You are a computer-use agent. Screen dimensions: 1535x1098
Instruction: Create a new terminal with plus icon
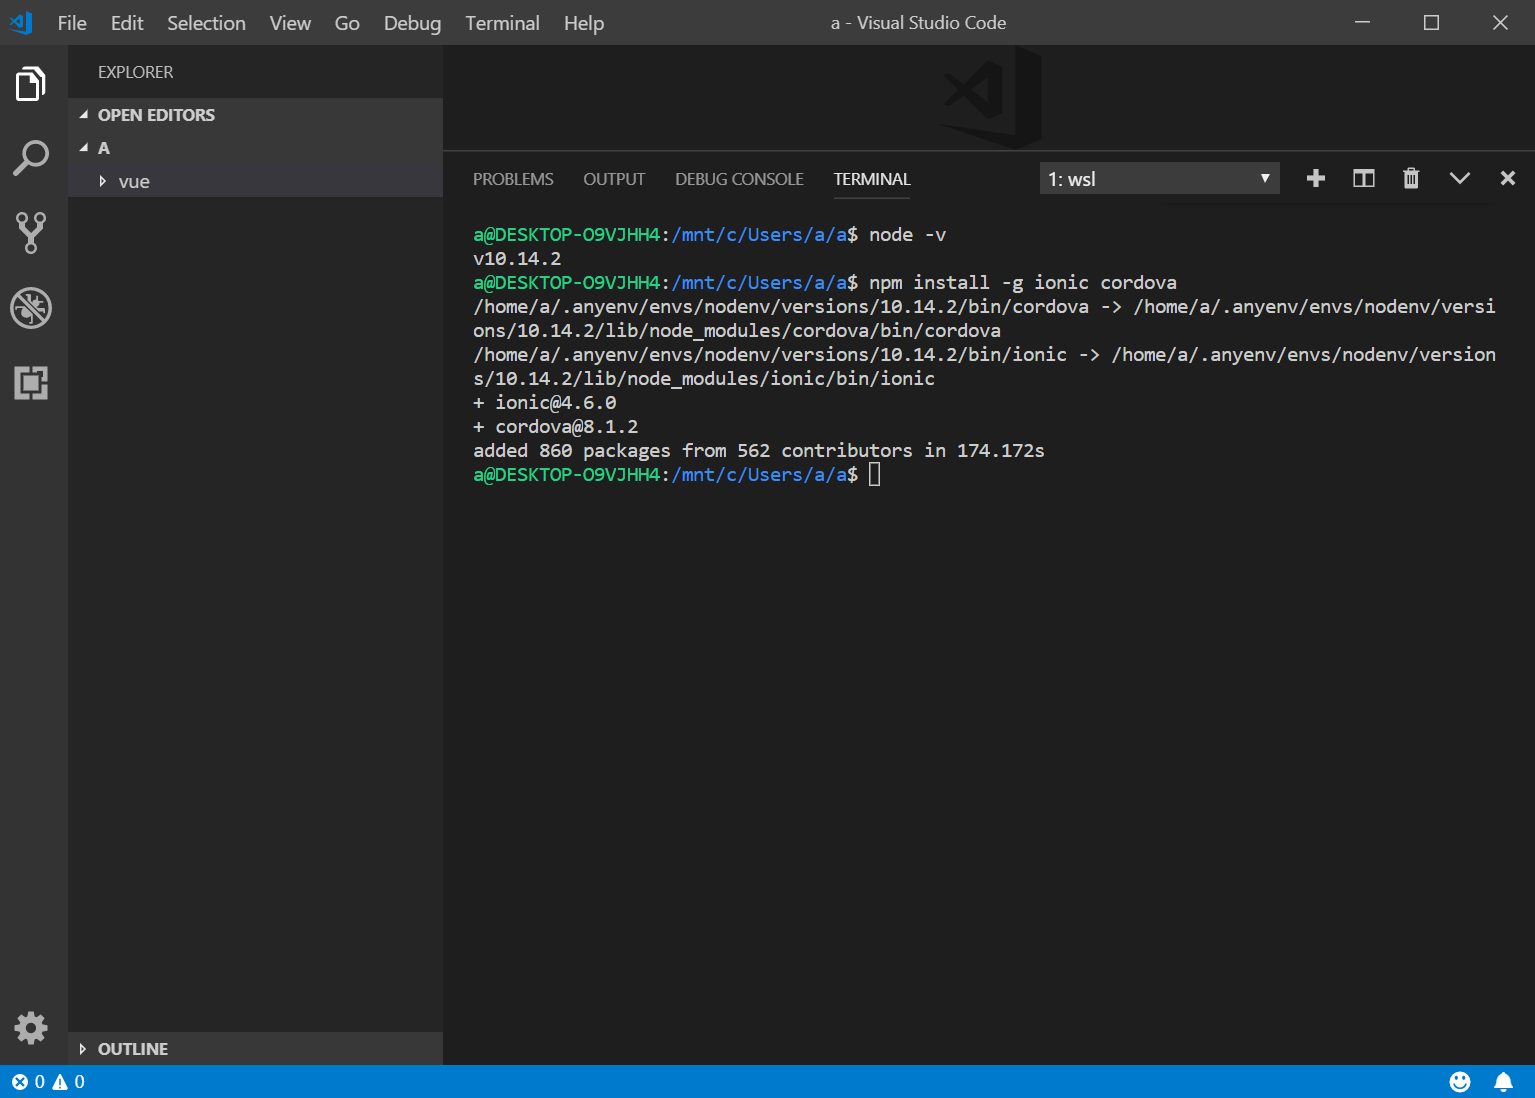click(x=1316, y=178)
